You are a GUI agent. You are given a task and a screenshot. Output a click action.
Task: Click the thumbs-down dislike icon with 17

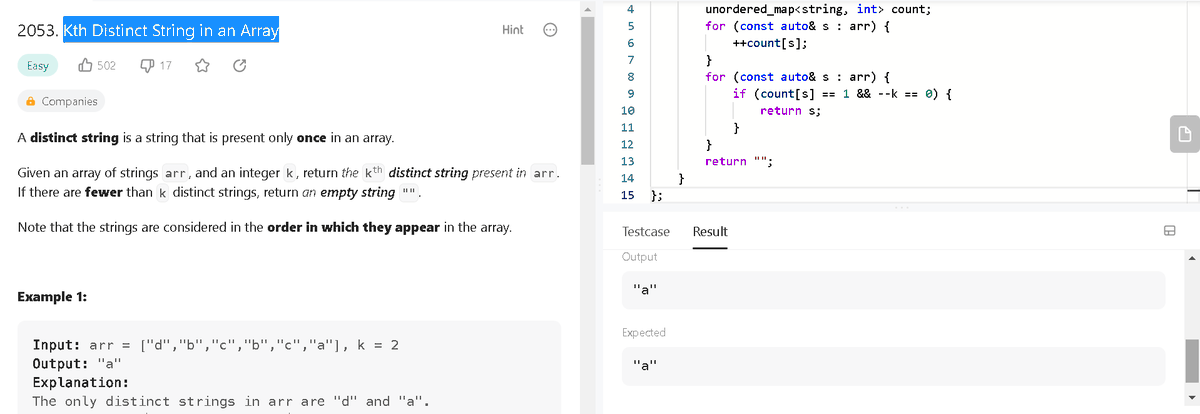[x=145, y=66]
